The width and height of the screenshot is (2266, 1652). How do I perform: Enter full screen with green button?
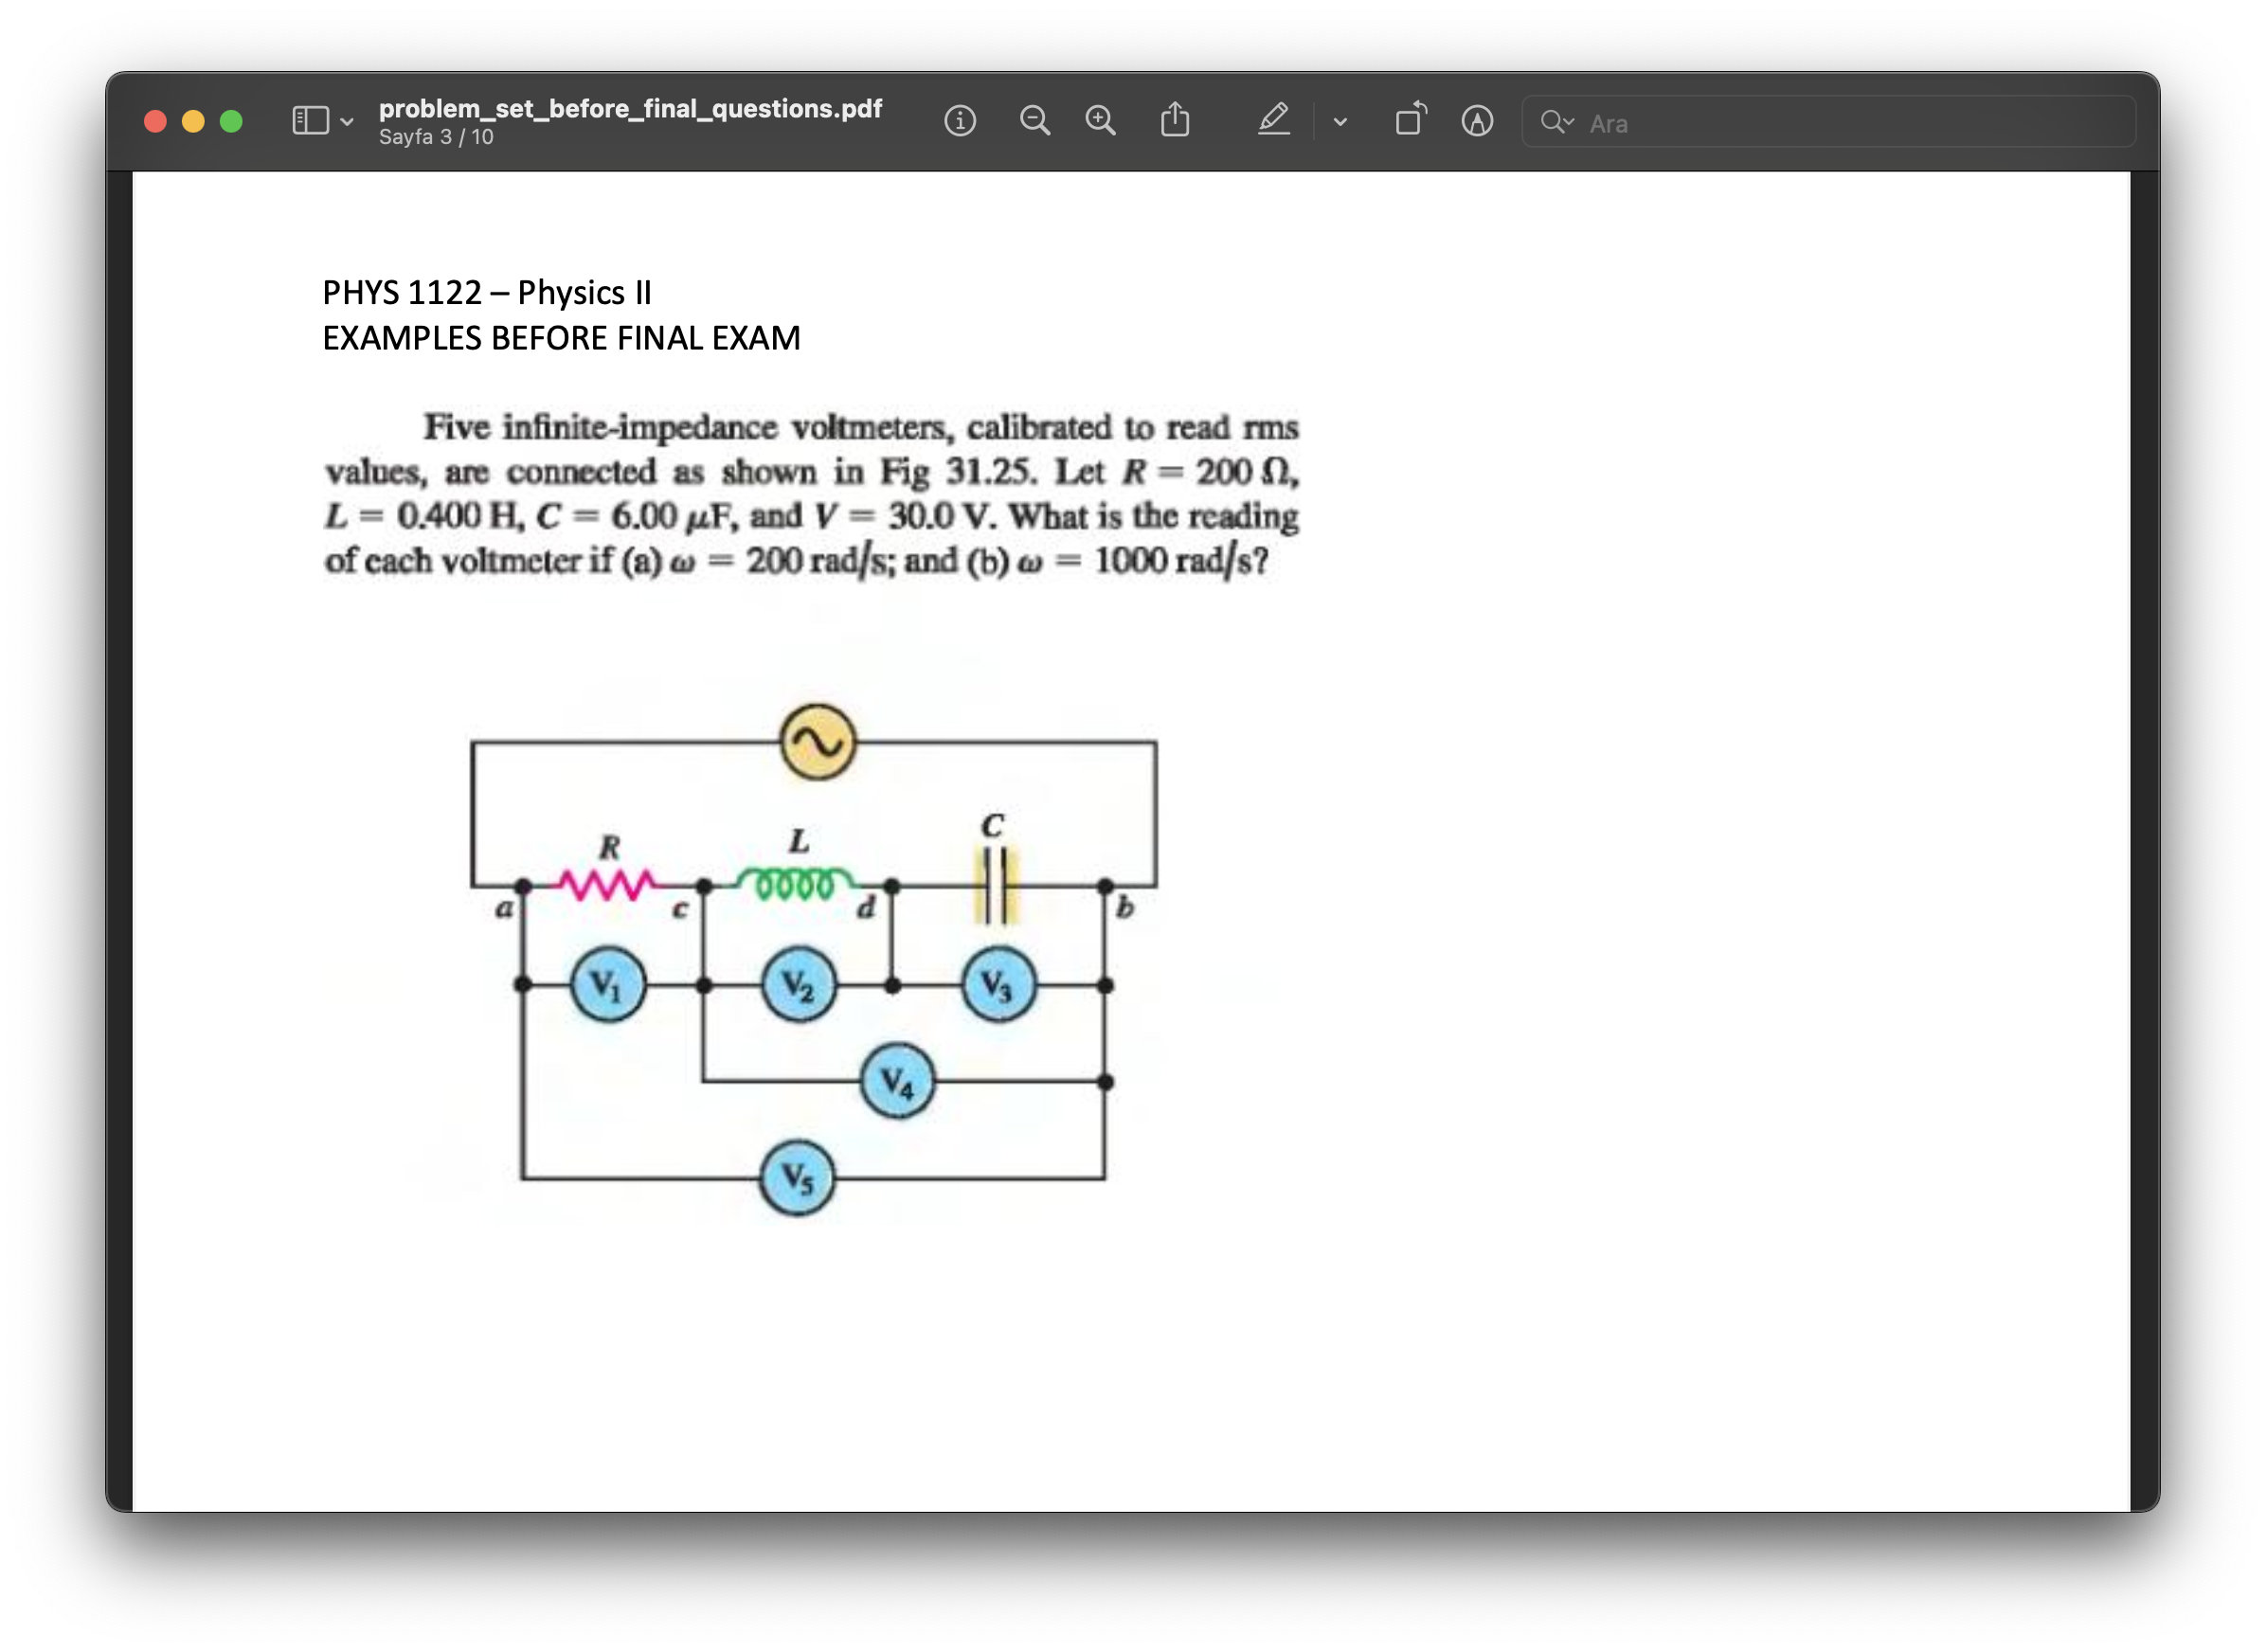click(x=231, y=121)
